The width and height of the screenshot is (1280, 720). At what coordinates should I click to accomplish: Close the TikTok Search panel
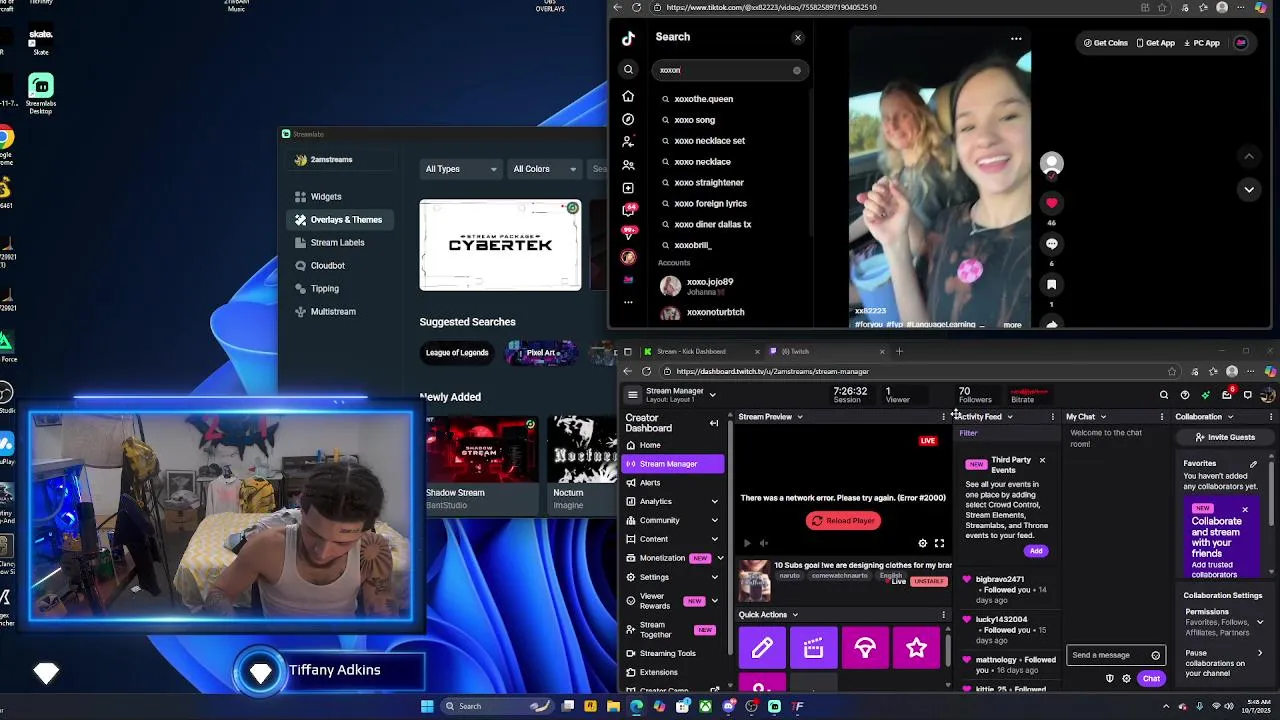point(798,38)
